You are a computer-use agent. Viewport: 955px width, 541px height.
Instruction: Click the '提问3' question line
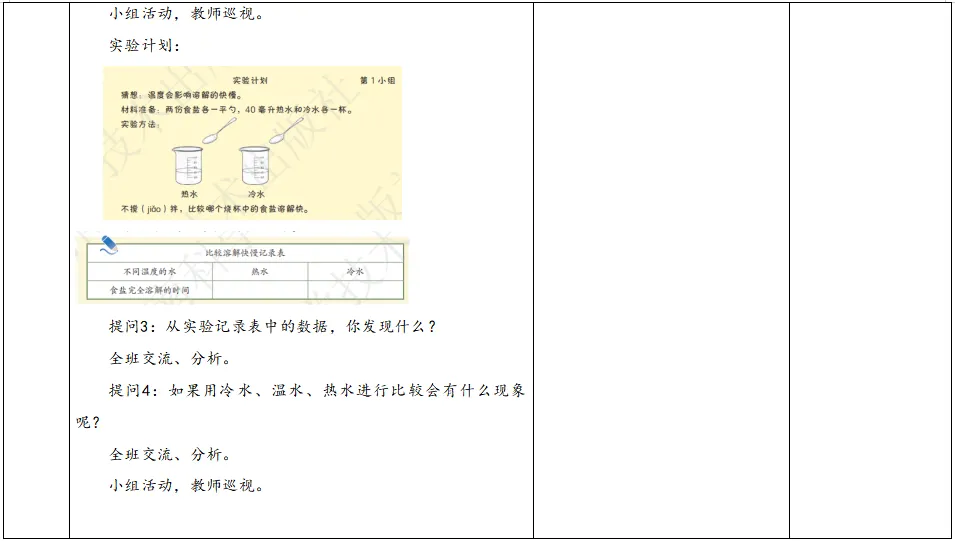click(x=273, y=327)
